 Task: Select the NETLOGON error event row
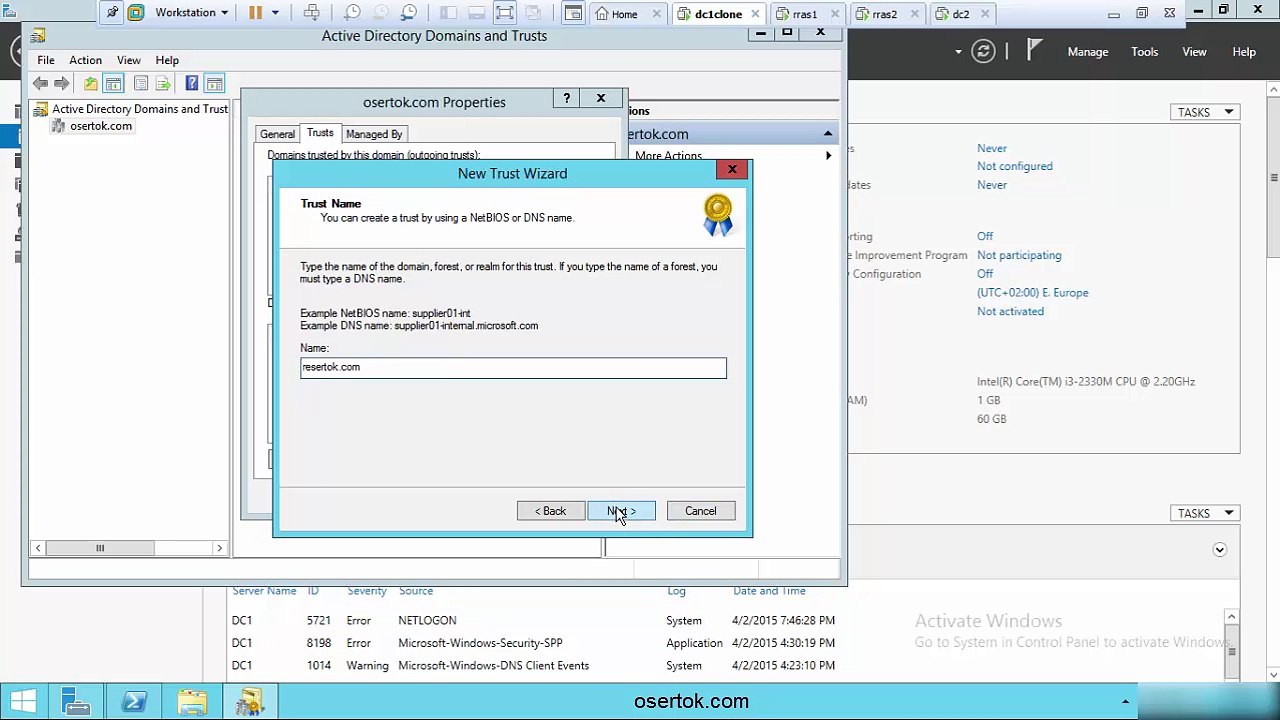[535, 621]
